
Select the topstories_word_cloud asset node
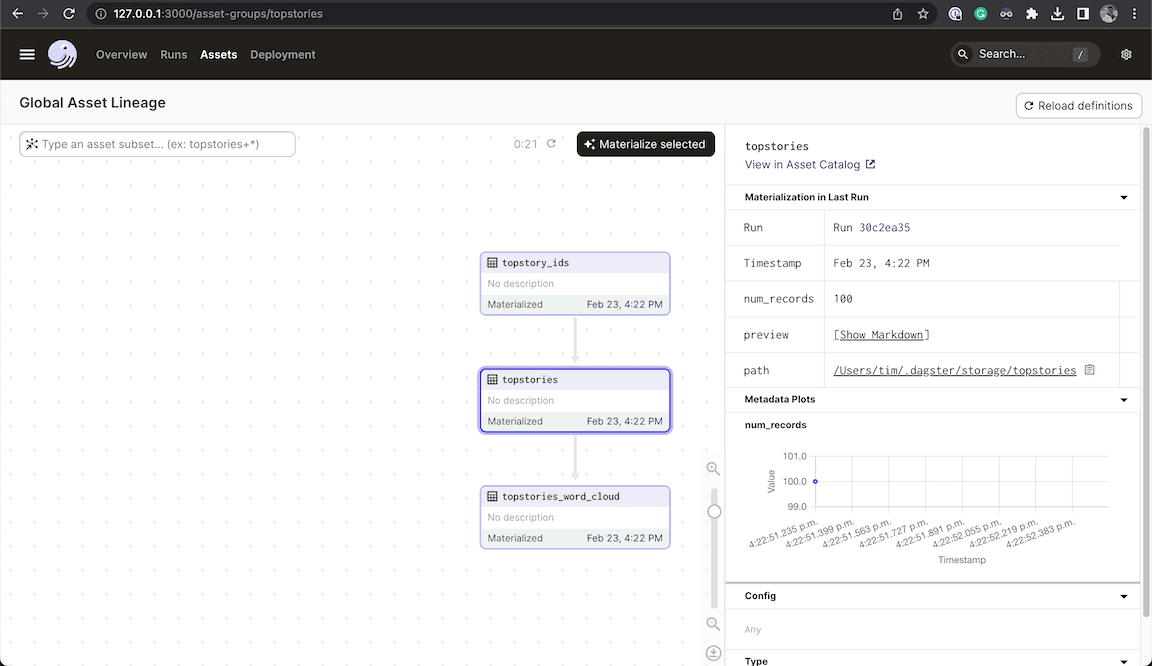tap(575, 516)
